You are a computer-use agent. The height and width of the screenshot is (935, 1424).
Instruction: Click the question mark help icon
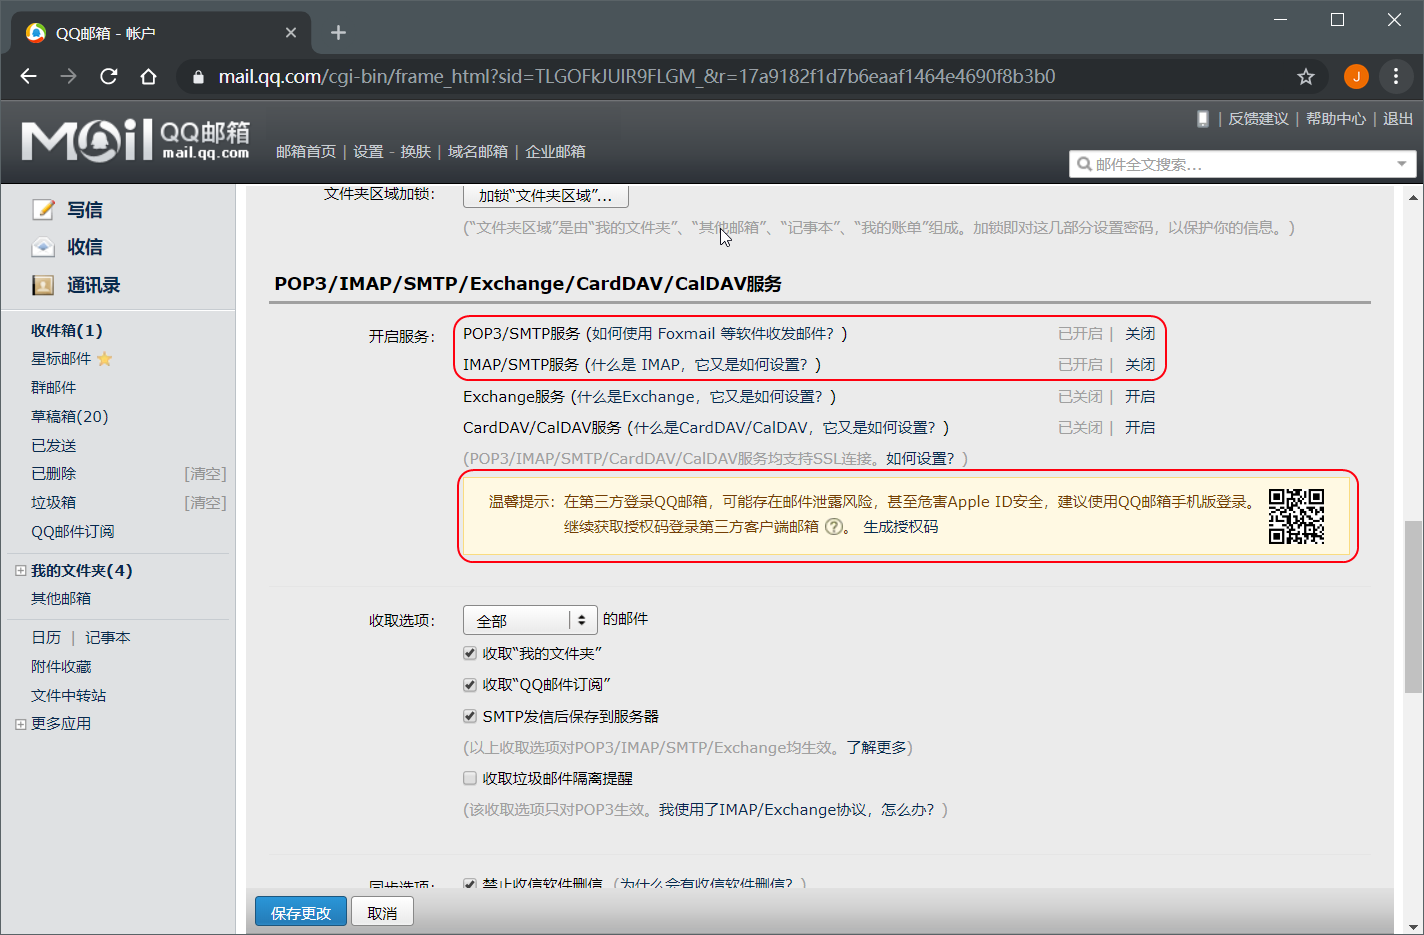tap(834, 527)
